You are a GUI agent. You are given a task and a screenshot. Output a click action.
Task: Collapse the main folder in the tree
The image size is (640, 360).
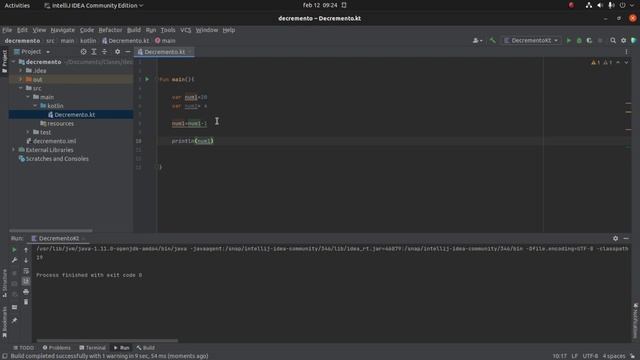click(28, 97)
